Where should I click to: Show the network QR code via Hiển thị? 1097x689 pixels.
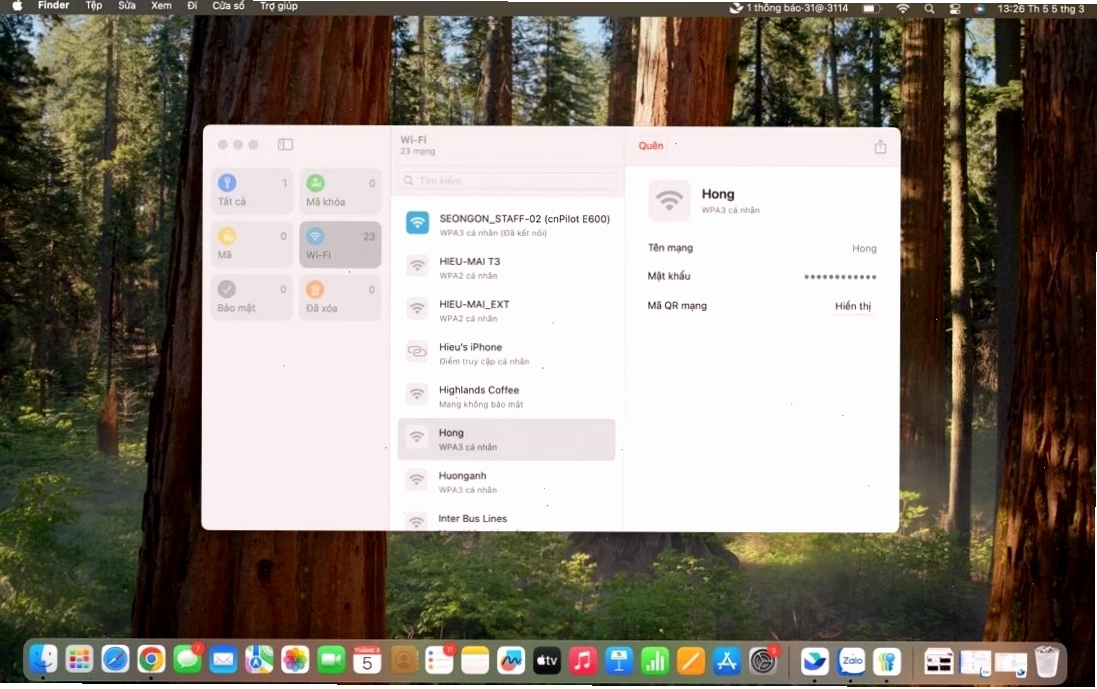(852, 306)
